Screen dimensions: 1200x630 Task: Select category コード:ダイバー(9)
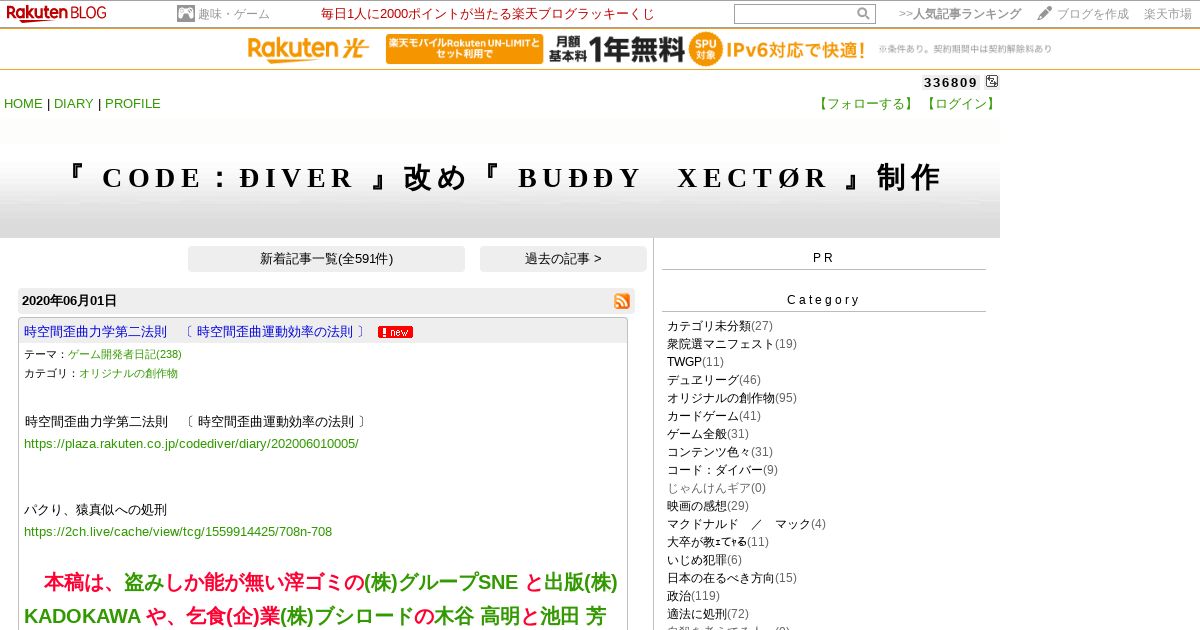(x=722, y=470)
